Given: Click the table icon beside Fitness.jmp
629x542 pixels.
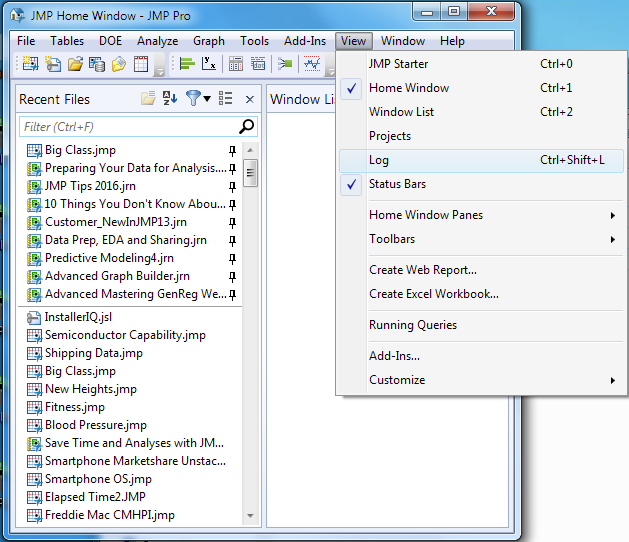Looking at the screenshot, I should tap(34, 408).
